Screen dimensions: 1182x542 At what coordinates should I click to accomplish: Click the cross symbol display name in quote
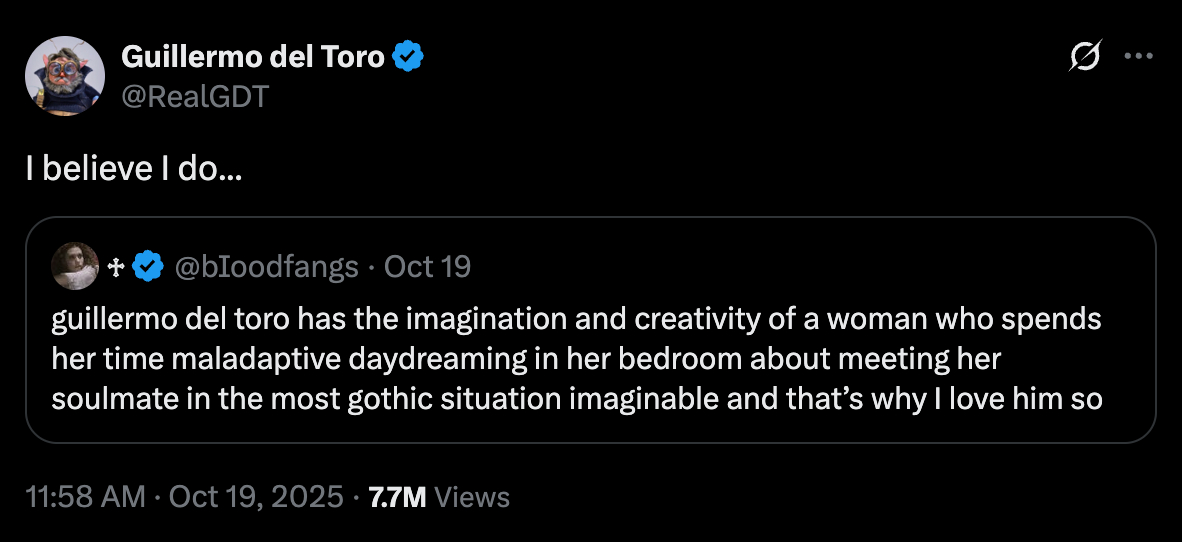point(115,267)
